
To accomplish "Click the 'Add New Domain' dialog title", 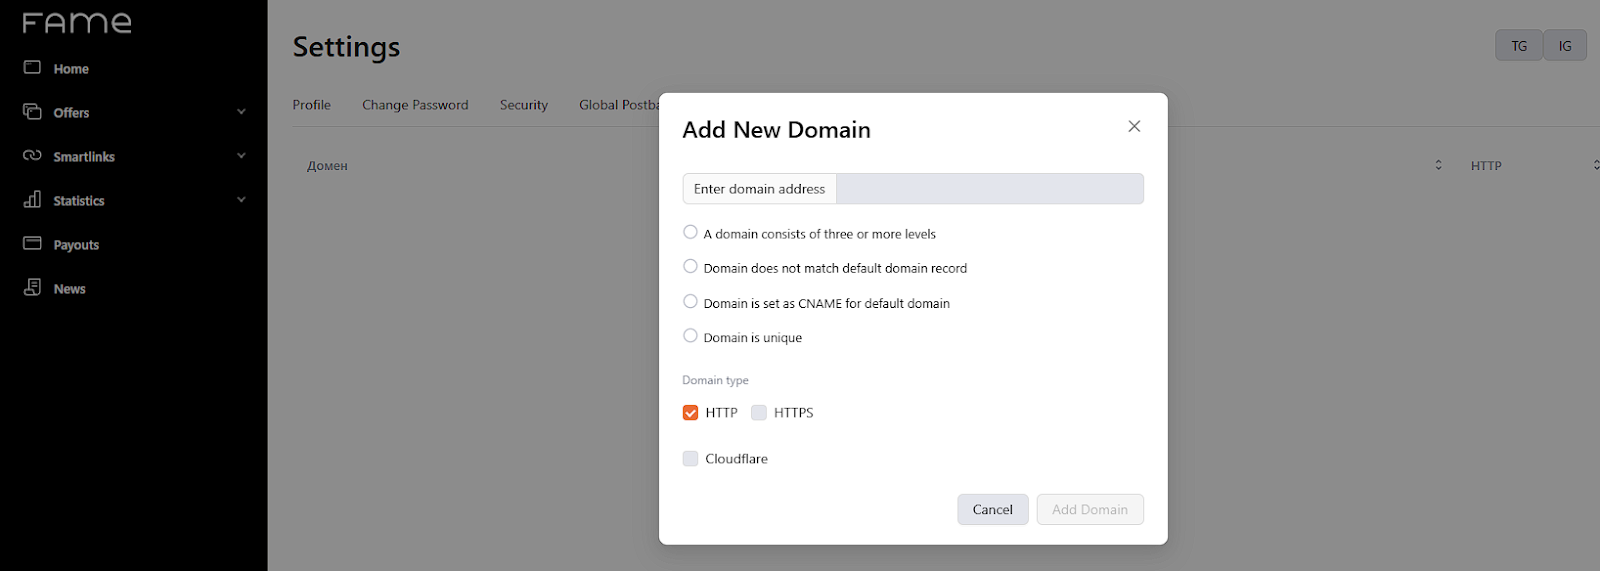I will (776, 130).
